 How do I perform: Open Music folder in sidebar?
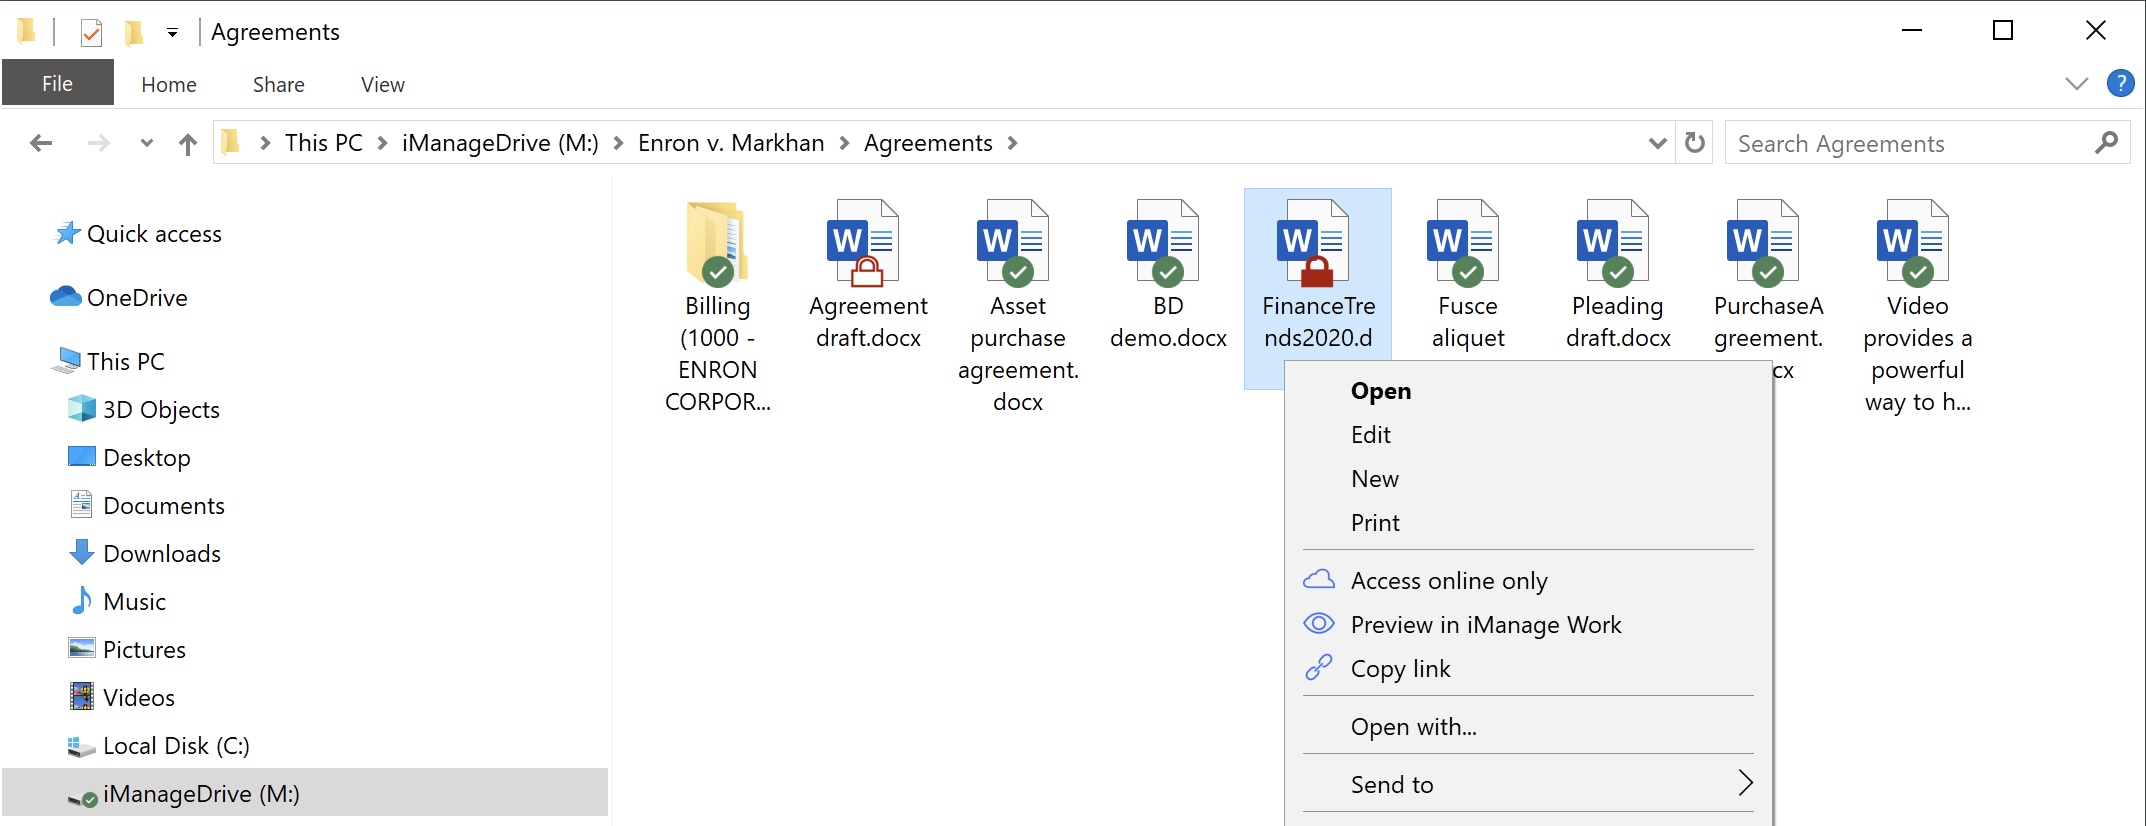117,602
